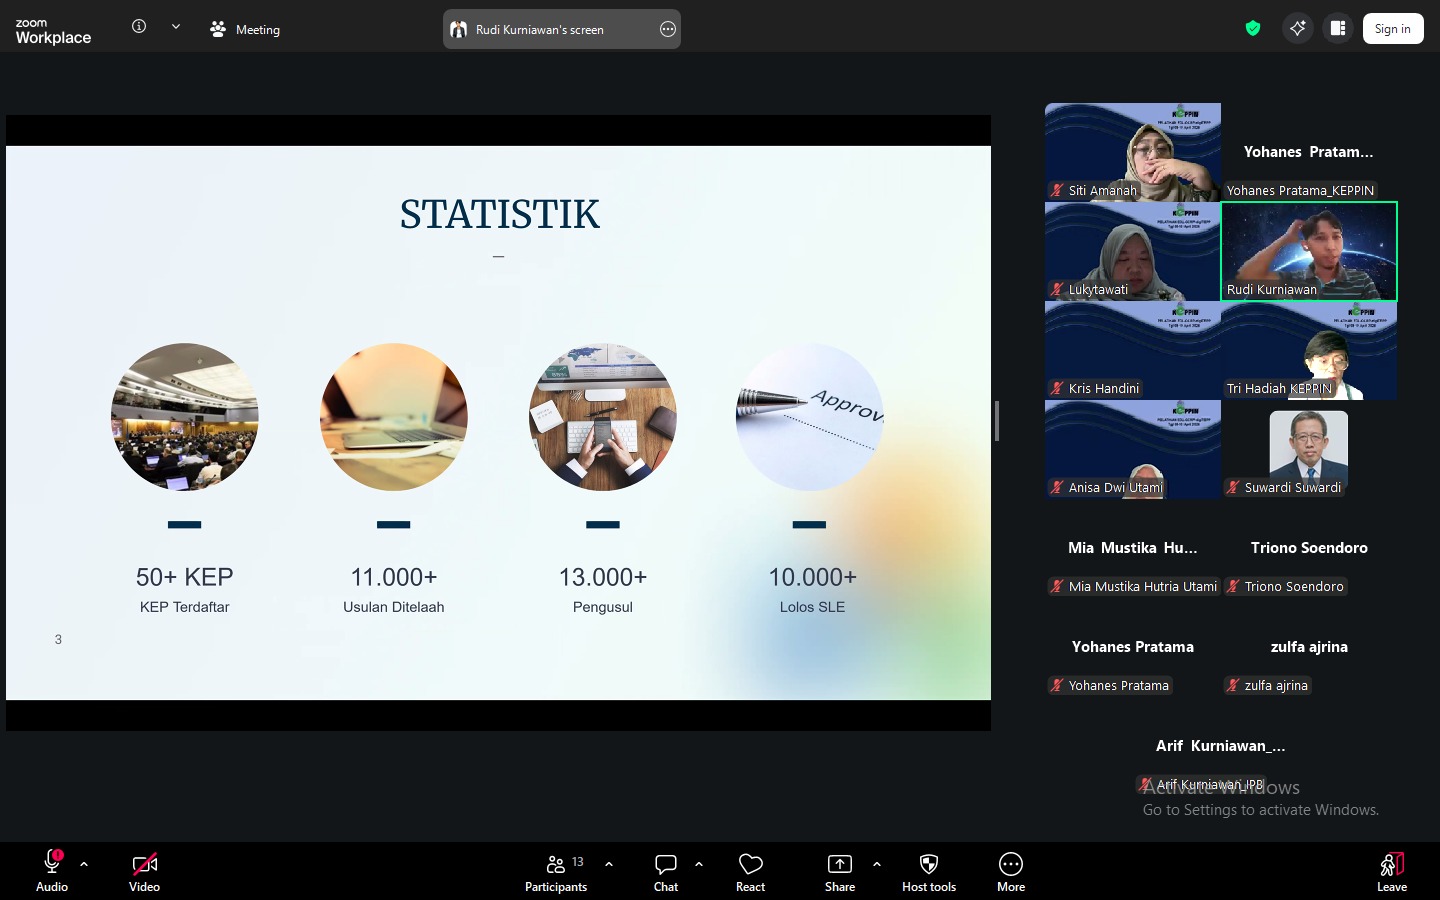Change the view layout icon

pos(1338,28)
